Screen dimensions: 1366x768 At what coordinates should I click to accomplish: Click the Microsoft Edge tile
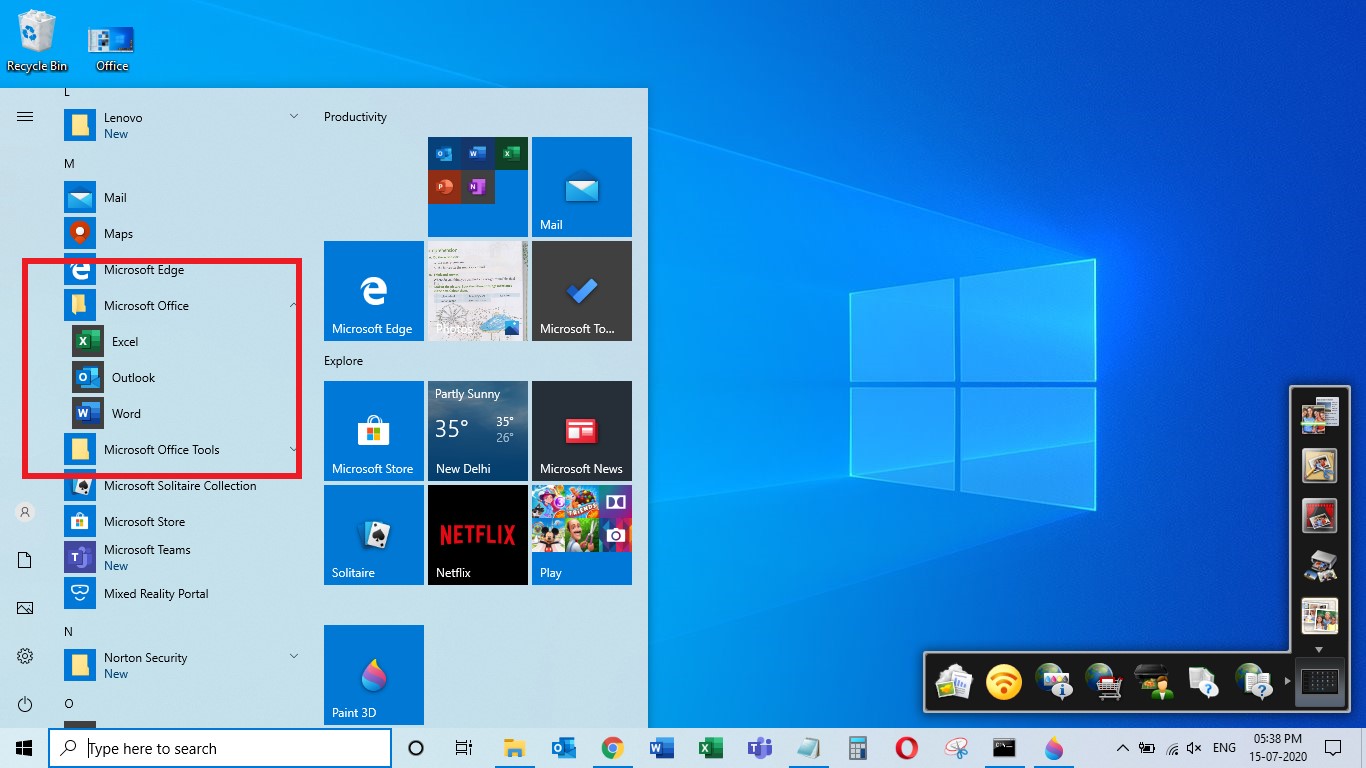tap(374, 291)
